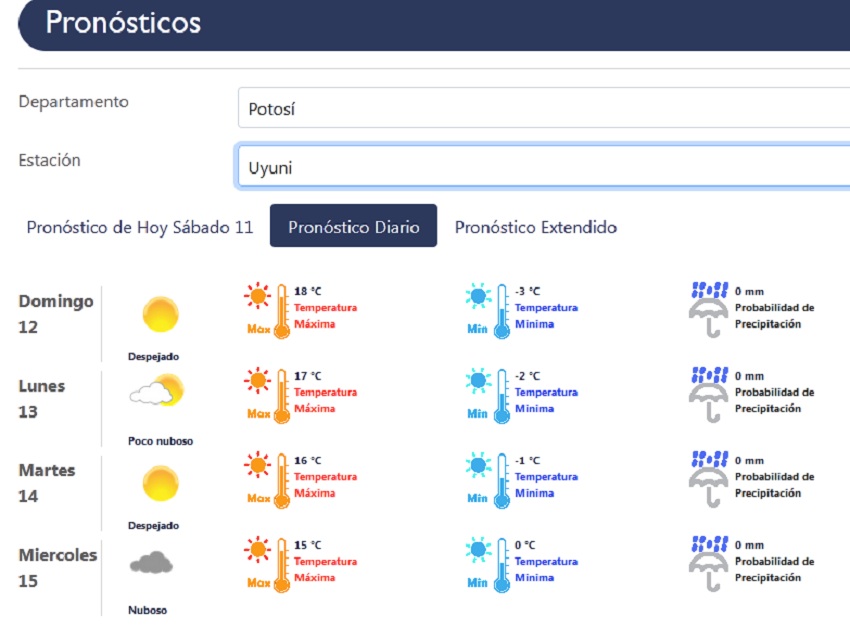Click Monday's Poco nuboso cloud-sun icon
This screenshot has width=850, height=628.
point(158,391)
